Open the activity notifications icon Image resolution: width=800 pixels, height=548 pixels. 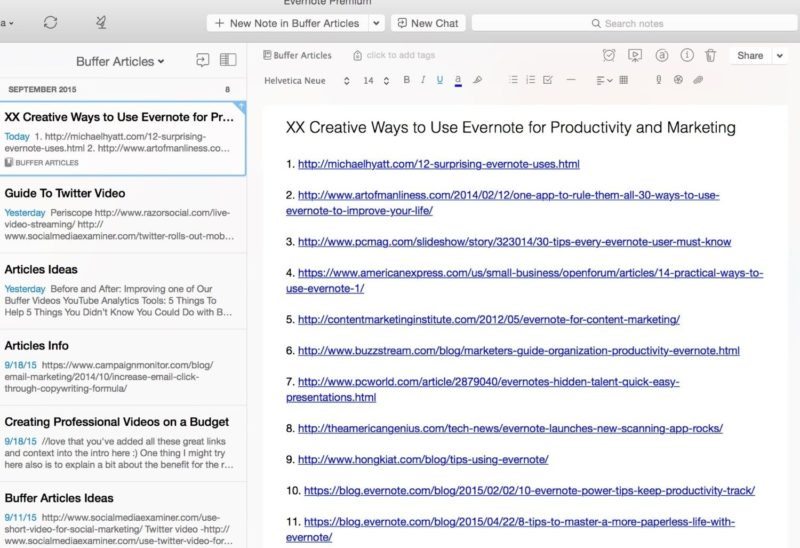click(101, 22)
